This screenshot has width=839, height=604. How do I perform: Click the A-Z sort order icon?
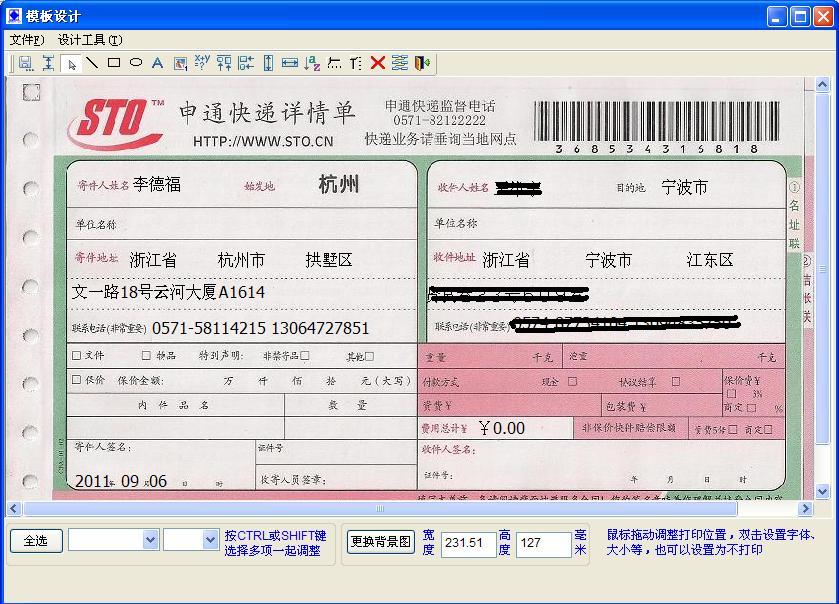click(312, 63)
